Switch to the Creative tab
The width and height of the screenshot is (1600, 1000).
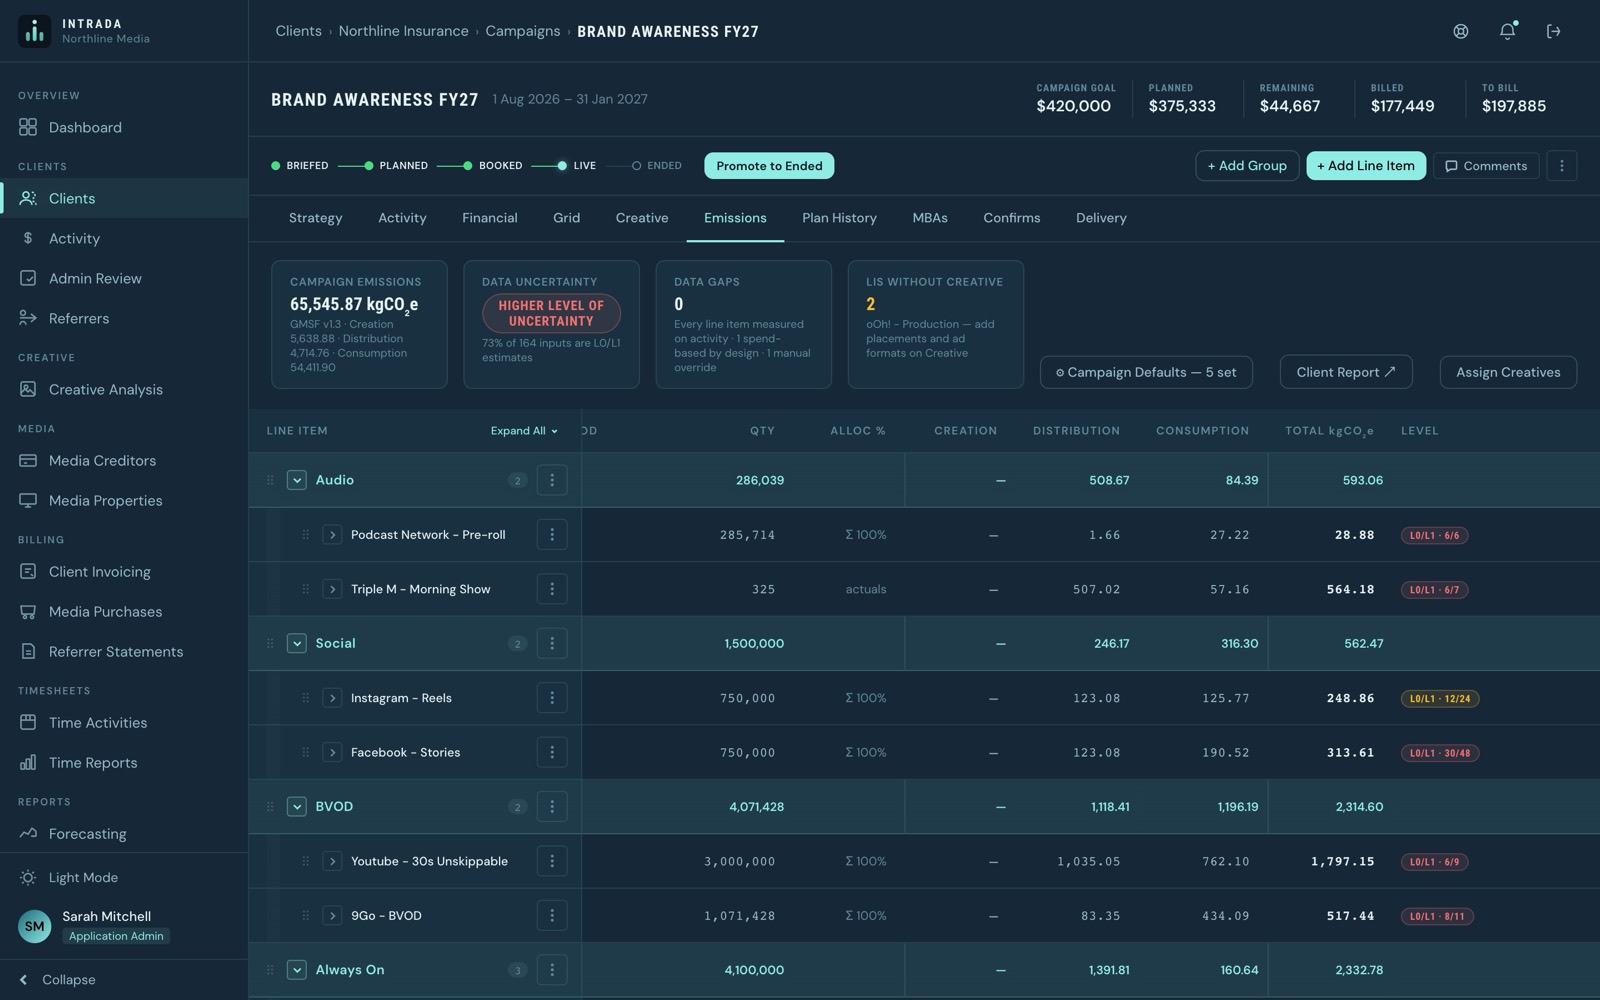coord(642,218)
